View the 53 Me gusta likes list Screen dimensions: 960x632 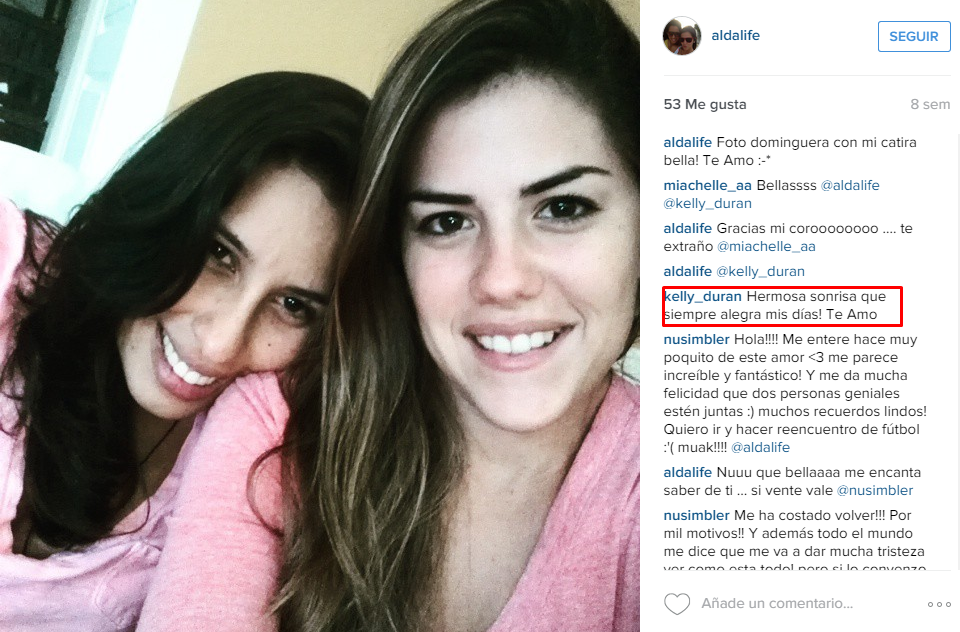pyautogui.click(x=705, y=104)
